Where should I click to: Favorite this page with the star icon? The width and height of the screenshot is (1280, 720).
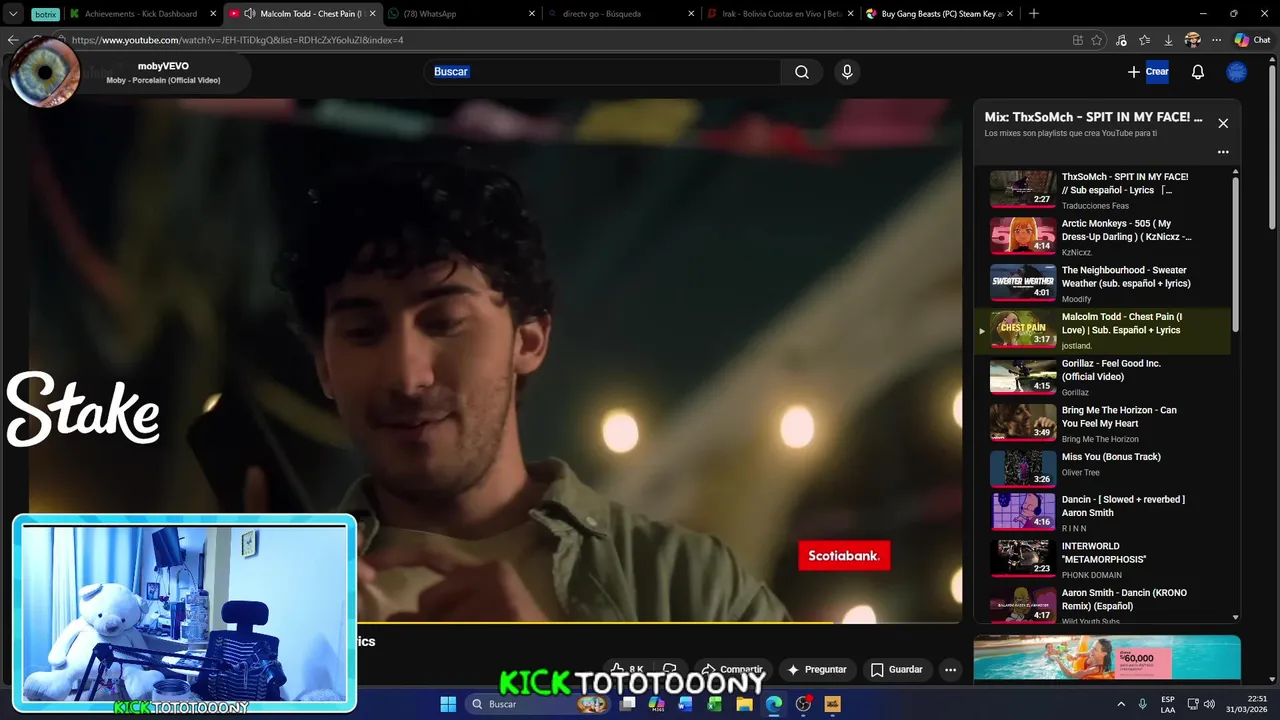[x=1097, y=40]
